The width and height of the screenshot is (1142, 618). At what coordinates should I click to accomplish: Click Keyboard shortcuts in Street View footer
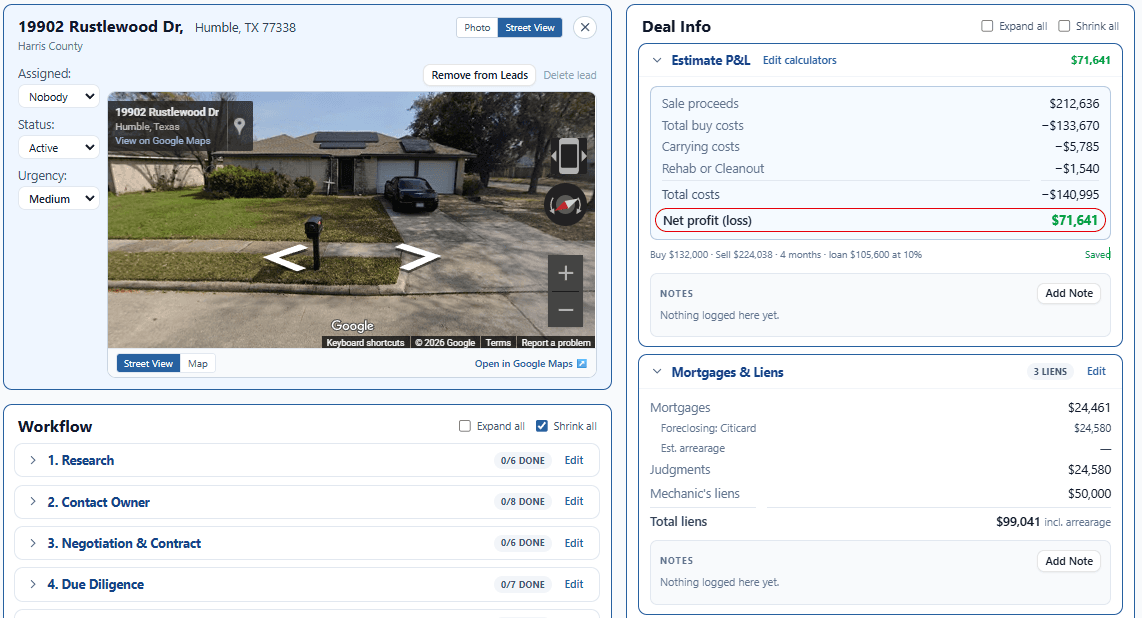pyautogui.click(x=365, y=343)
